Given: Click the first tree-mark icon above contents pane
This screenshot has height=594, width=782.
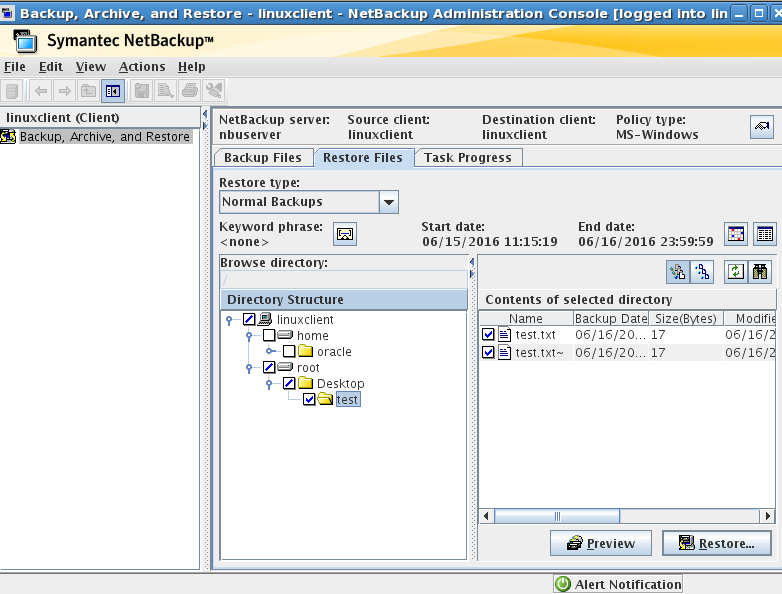Looking at the screenshot, I should pos(678,272).
